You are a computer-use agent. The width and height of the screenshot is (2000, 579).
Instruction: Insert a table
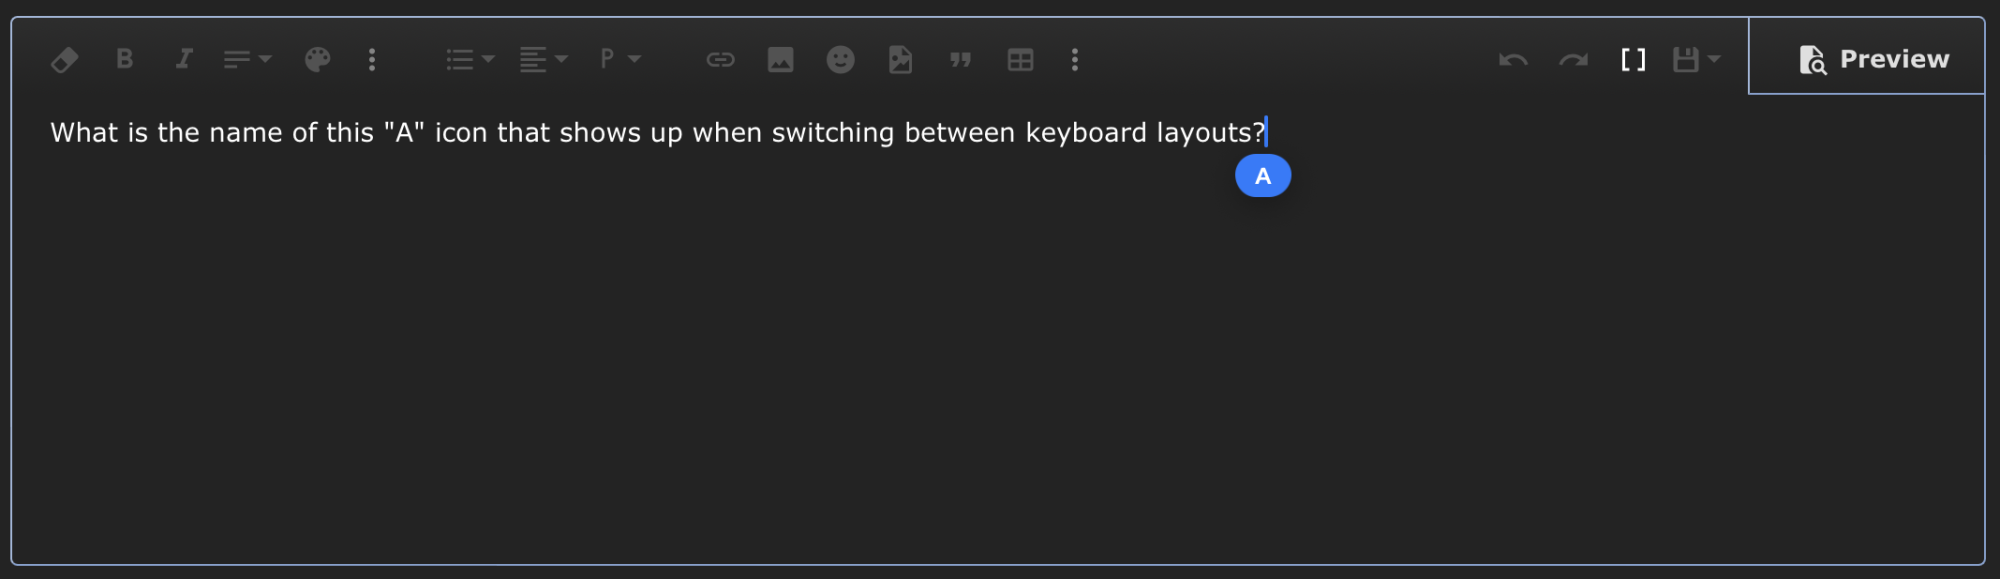pyautogui.click(x=1020, y=60)
